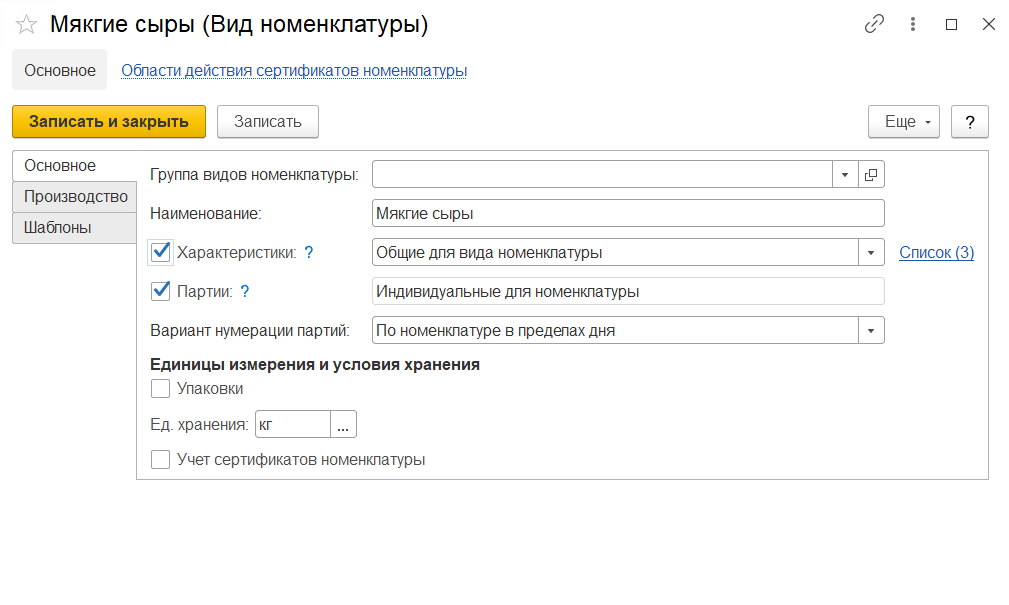Click the Записать и закрыть button
This screenshot has height=605, width=1009.
pos(109,122)
